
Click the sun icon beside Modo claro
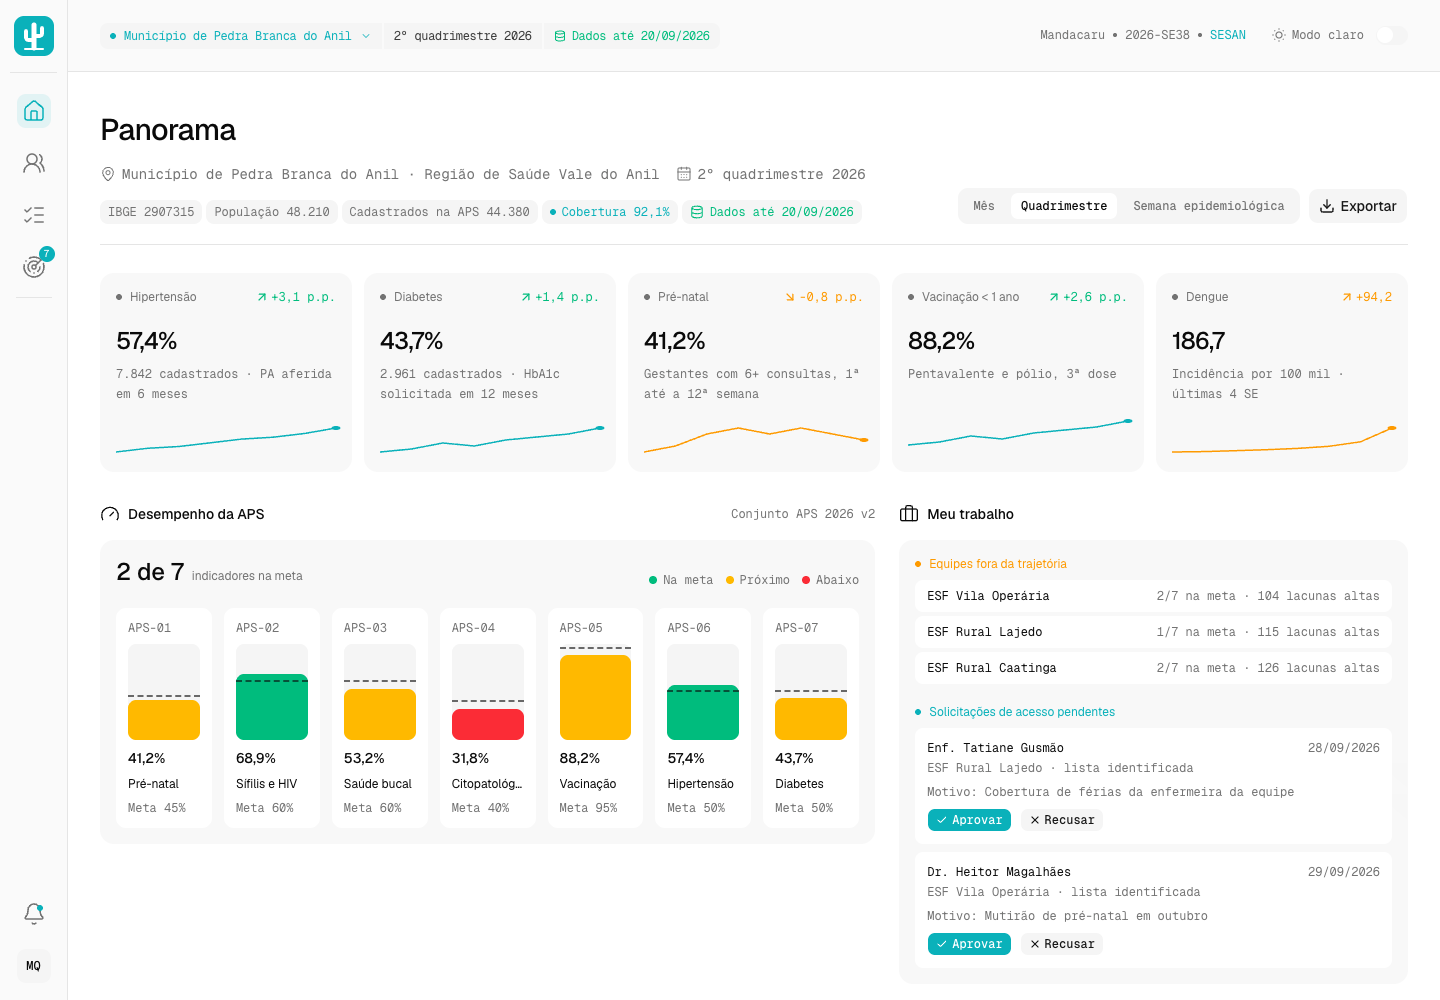click(1278, 35)
